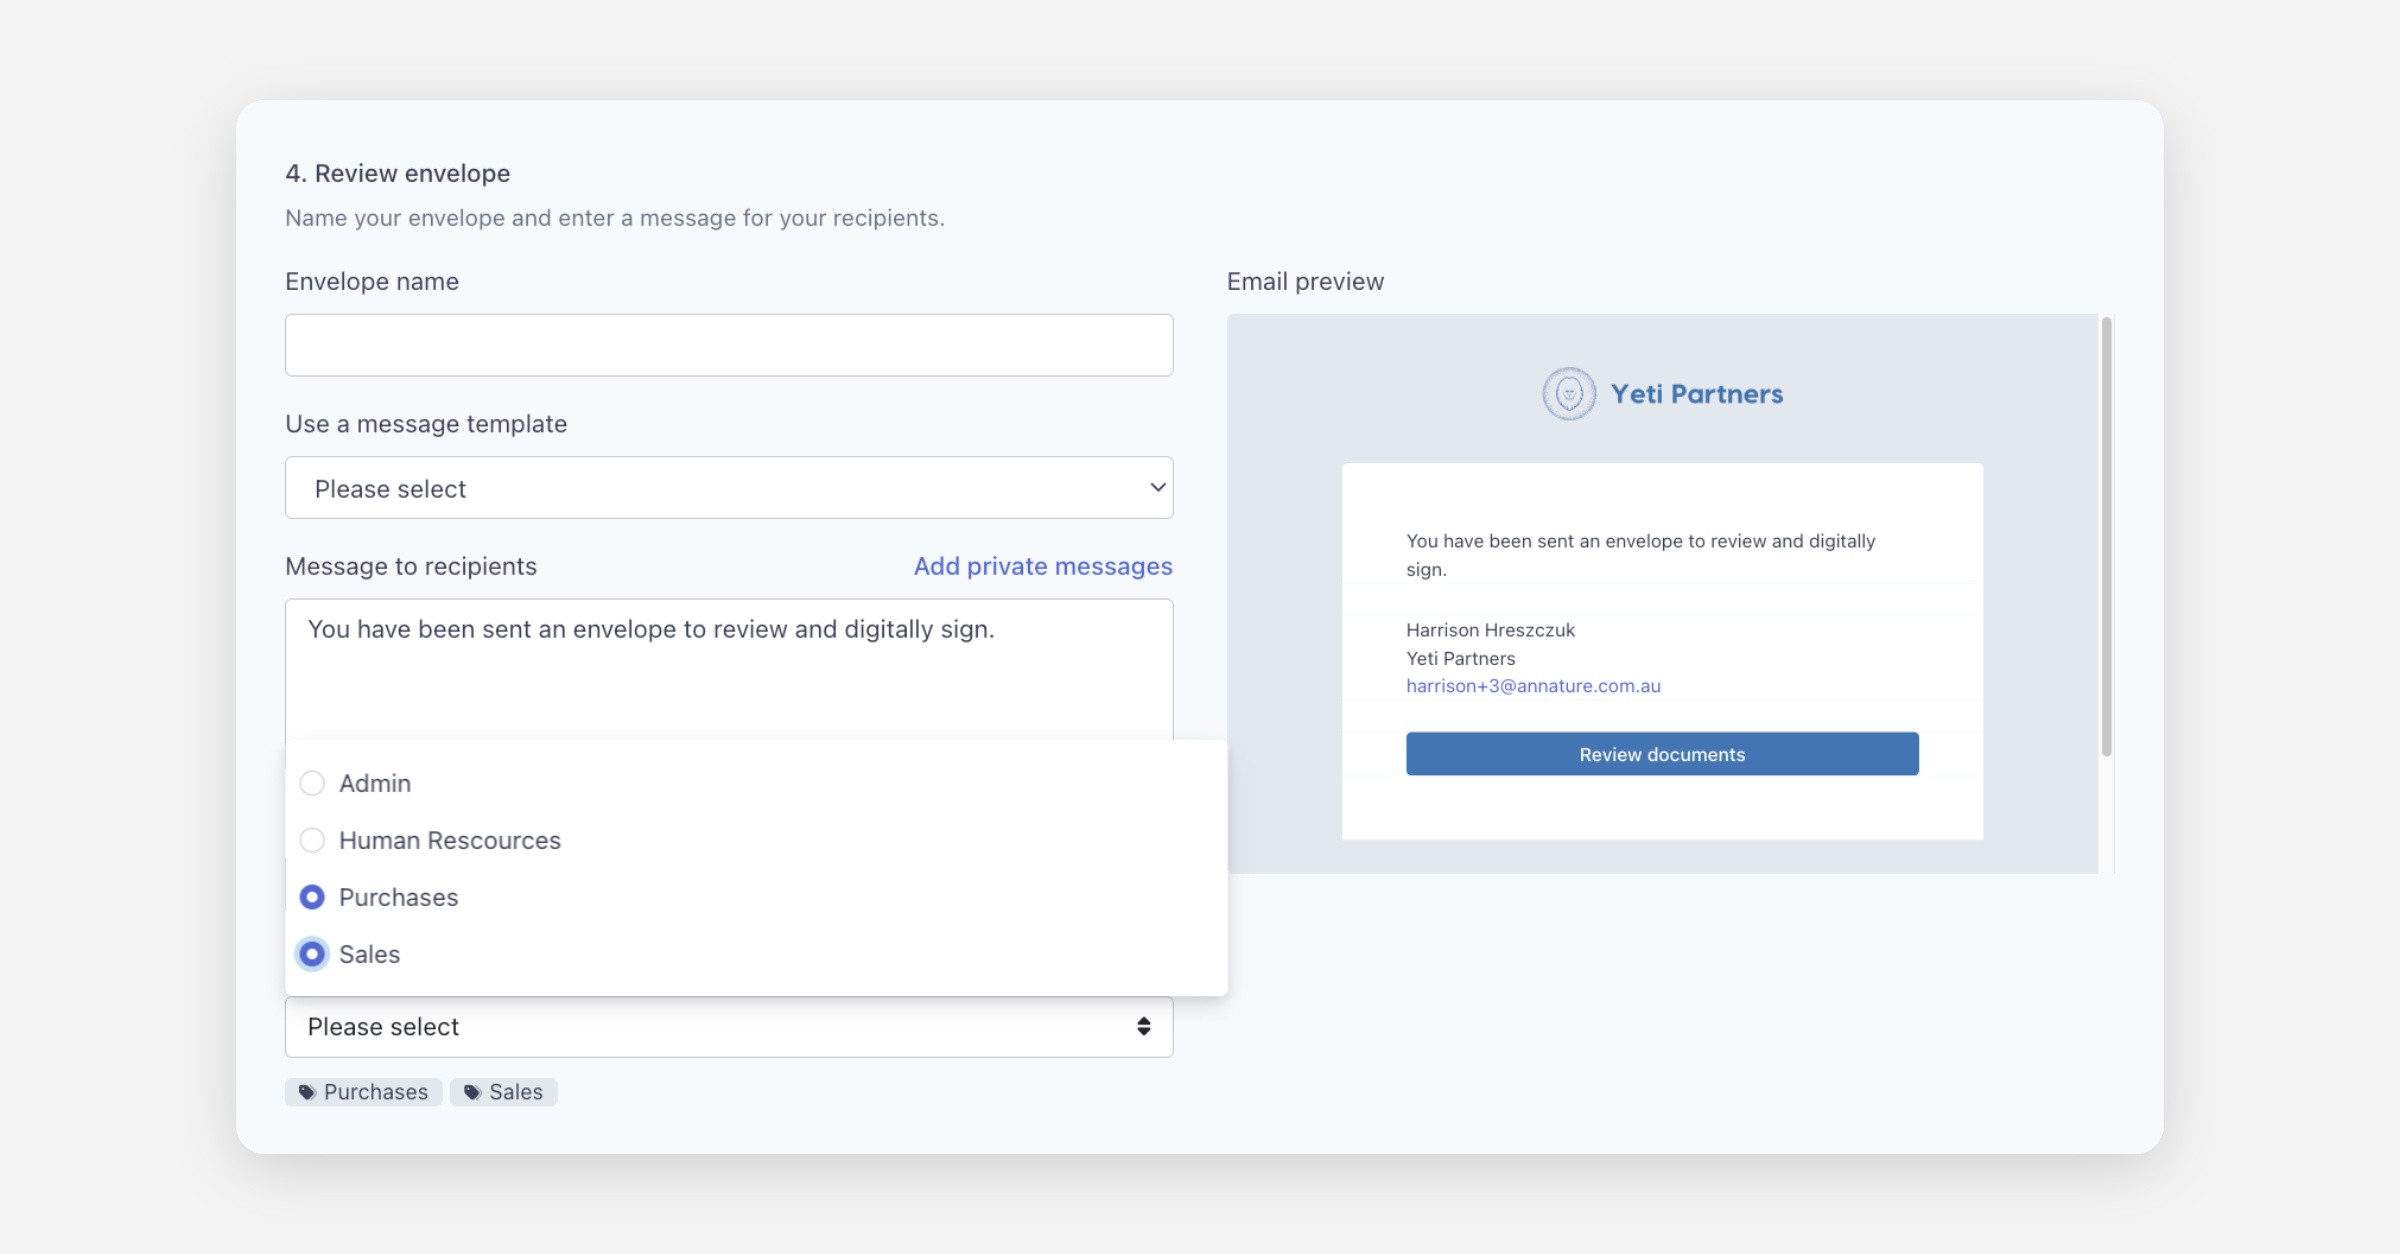Open the harrison+3@annature.com.au email link

(x=1532, y=686)
